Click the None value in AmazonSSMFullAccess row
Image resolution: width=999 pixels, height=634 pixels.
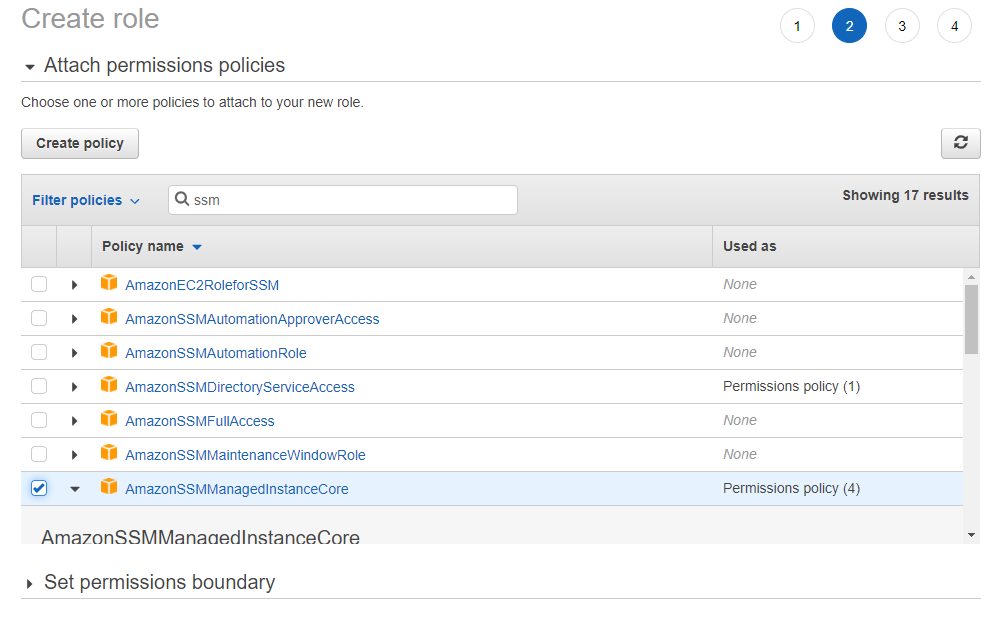point(740,420)
